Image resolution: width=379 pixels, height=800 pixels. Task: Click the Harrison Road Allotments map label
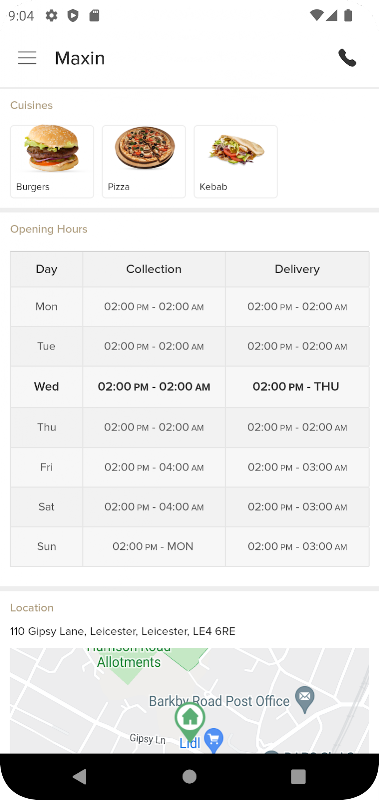coord(129,656)
